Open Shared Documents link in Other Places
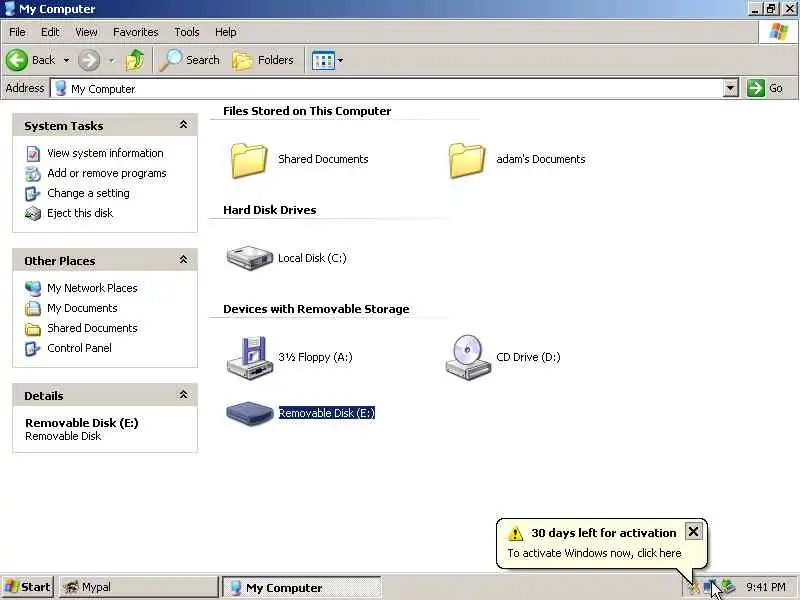 click(x=92, y=328)
